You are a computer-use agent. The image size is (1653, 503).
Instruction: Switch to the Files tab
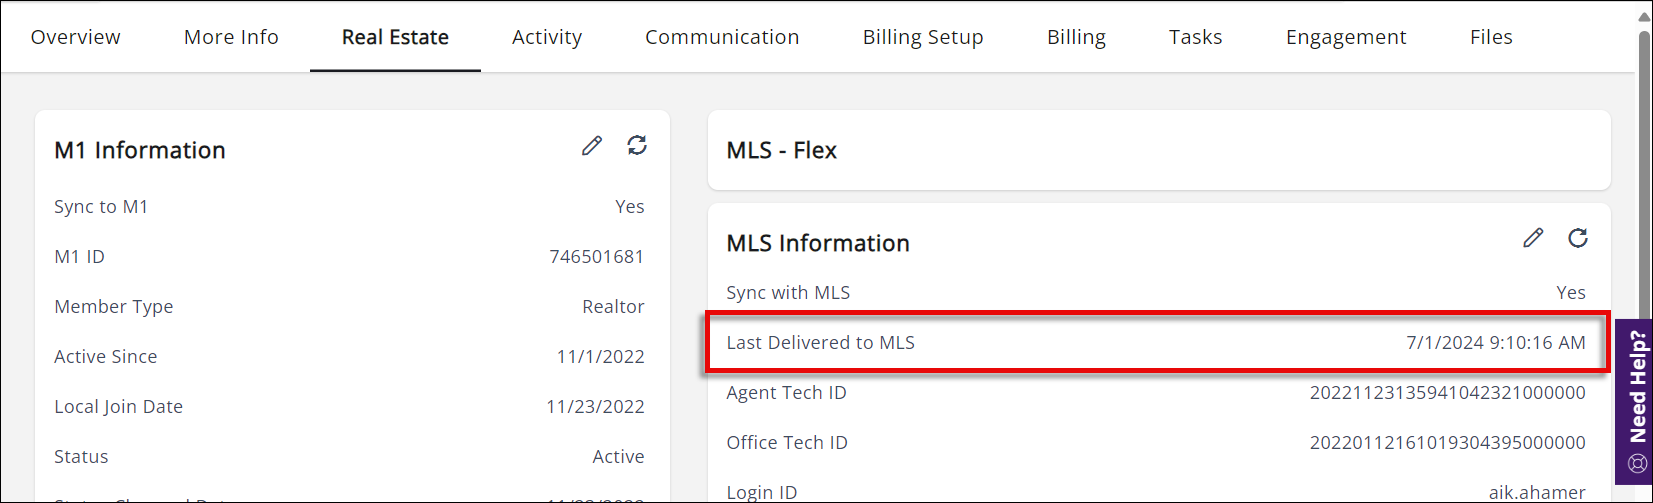1491,37
